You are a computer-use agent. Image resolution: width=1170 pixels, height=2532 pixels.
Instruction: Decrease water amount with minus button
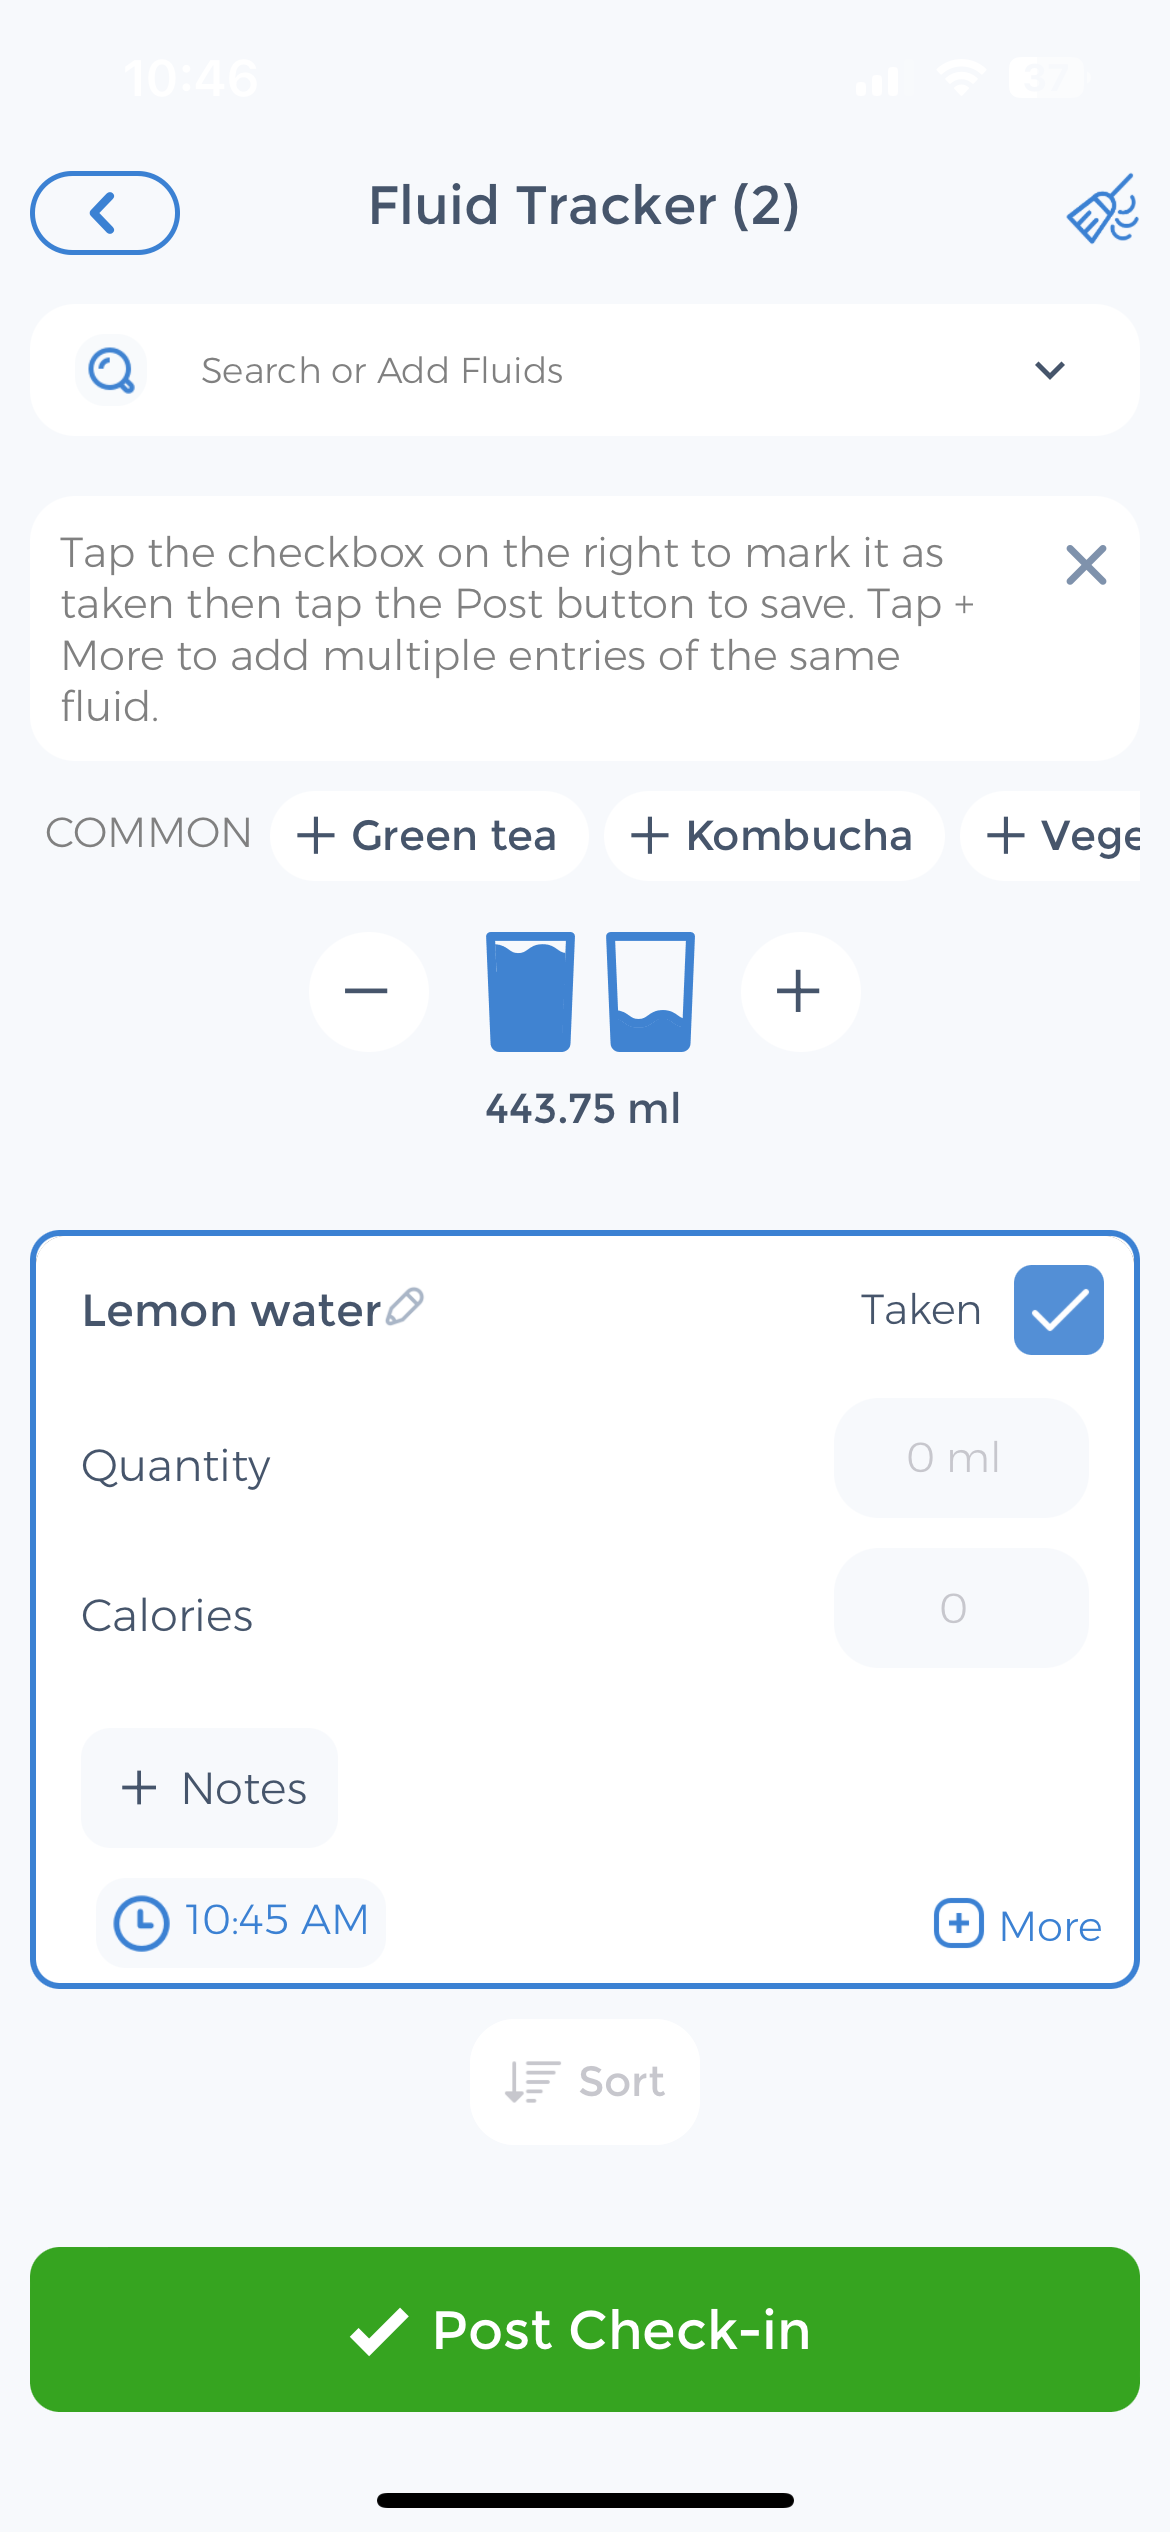369,992
